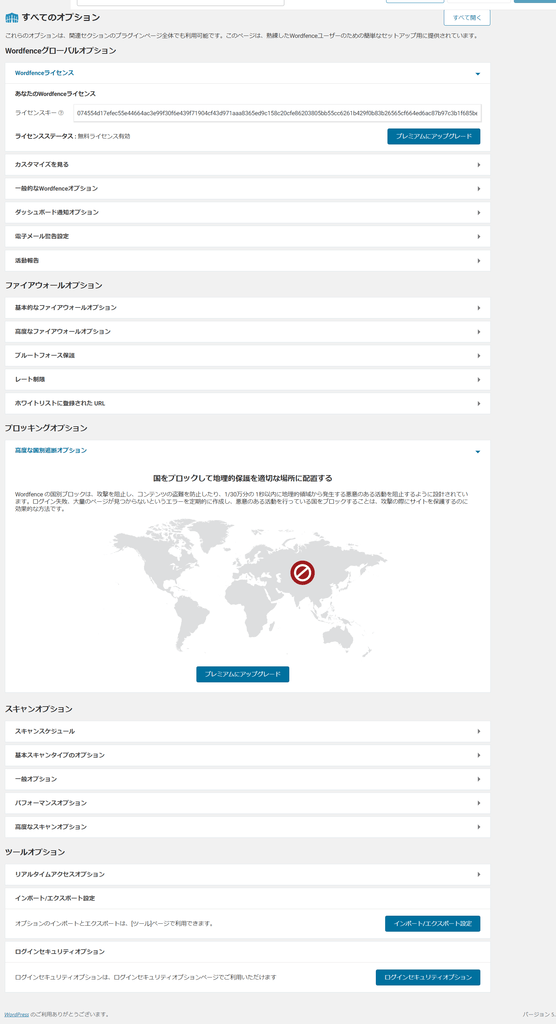Screen dimensions: 556x1024
Task: Click the ログインセキュリティオプション row title
Action: (x=59, y=952)
